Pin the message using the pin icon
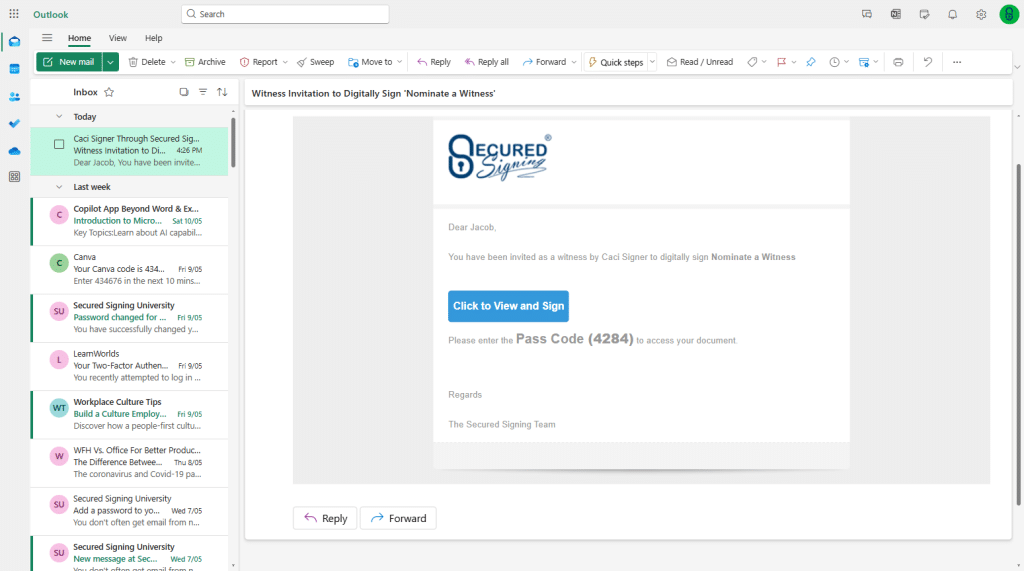Viewport: 1024px width, 571px height. [811, 62]
